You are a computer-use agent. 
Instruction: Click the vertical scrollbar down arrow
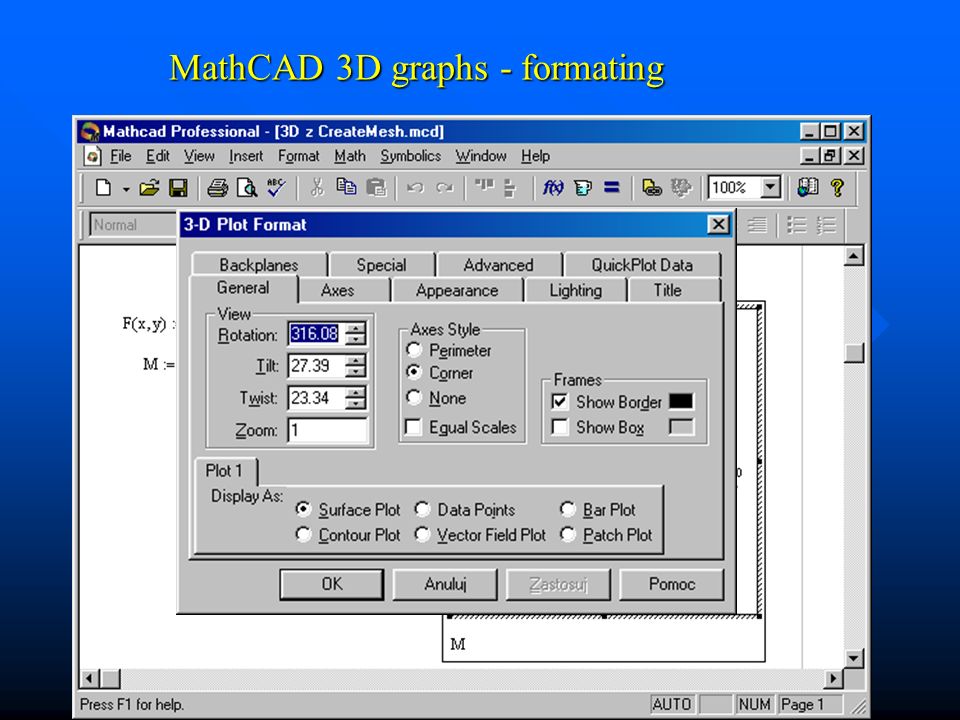coord(853,658)
